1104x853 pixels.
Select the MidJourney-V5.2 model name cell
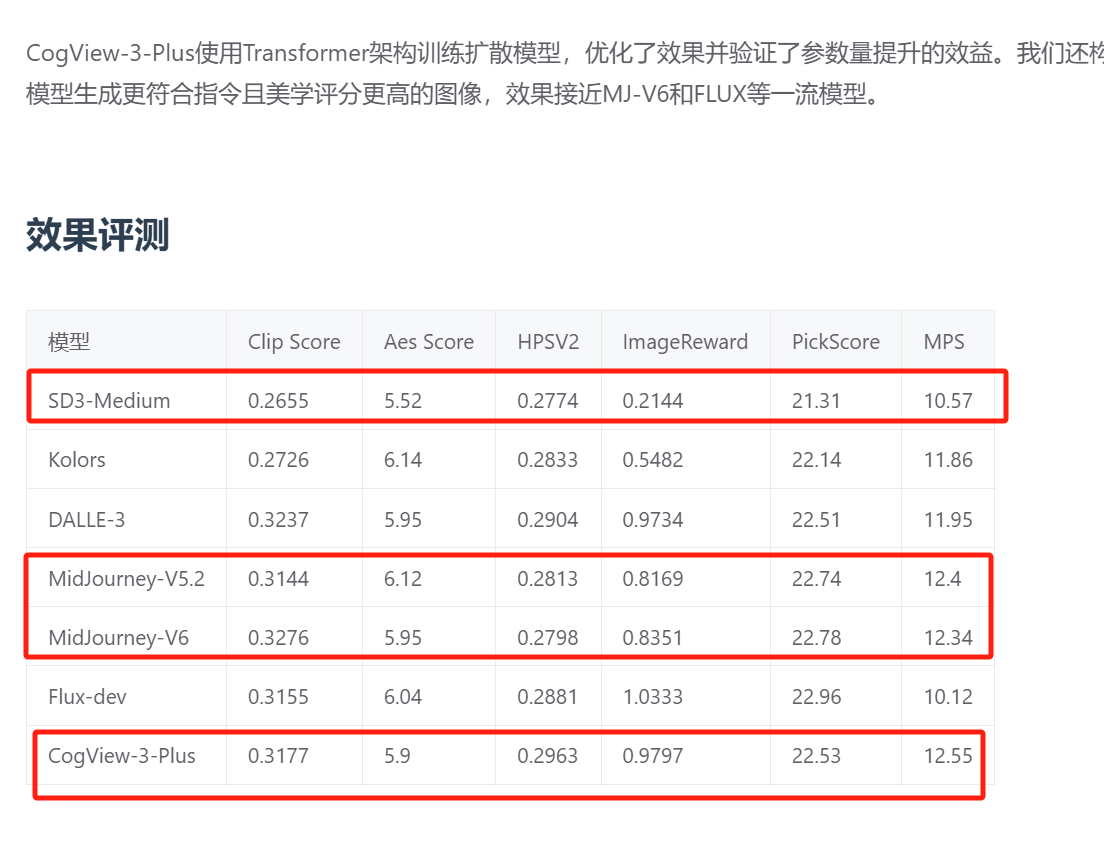127,579
